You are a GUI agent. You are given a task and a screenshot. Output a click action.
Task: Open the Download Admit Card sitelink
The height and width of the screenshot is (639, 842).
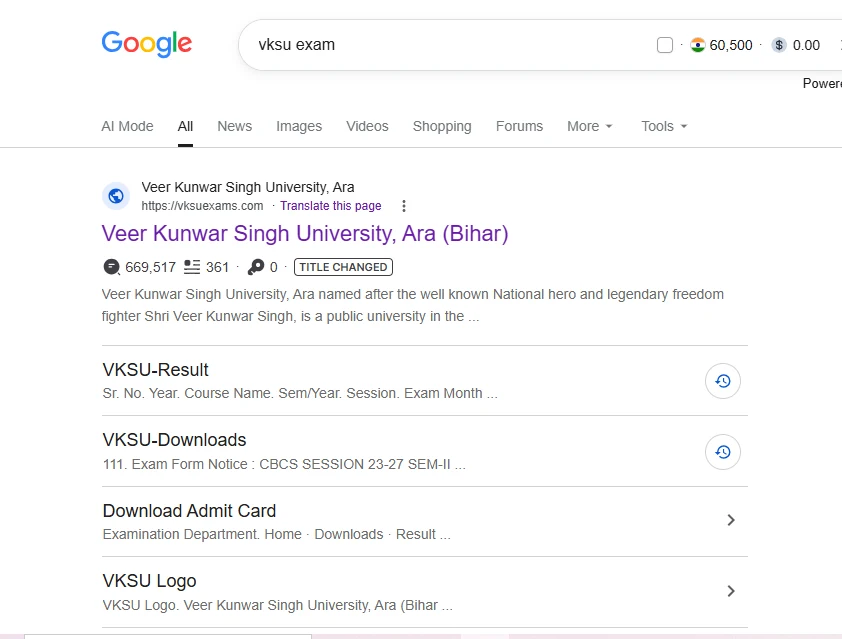(189, 511)
